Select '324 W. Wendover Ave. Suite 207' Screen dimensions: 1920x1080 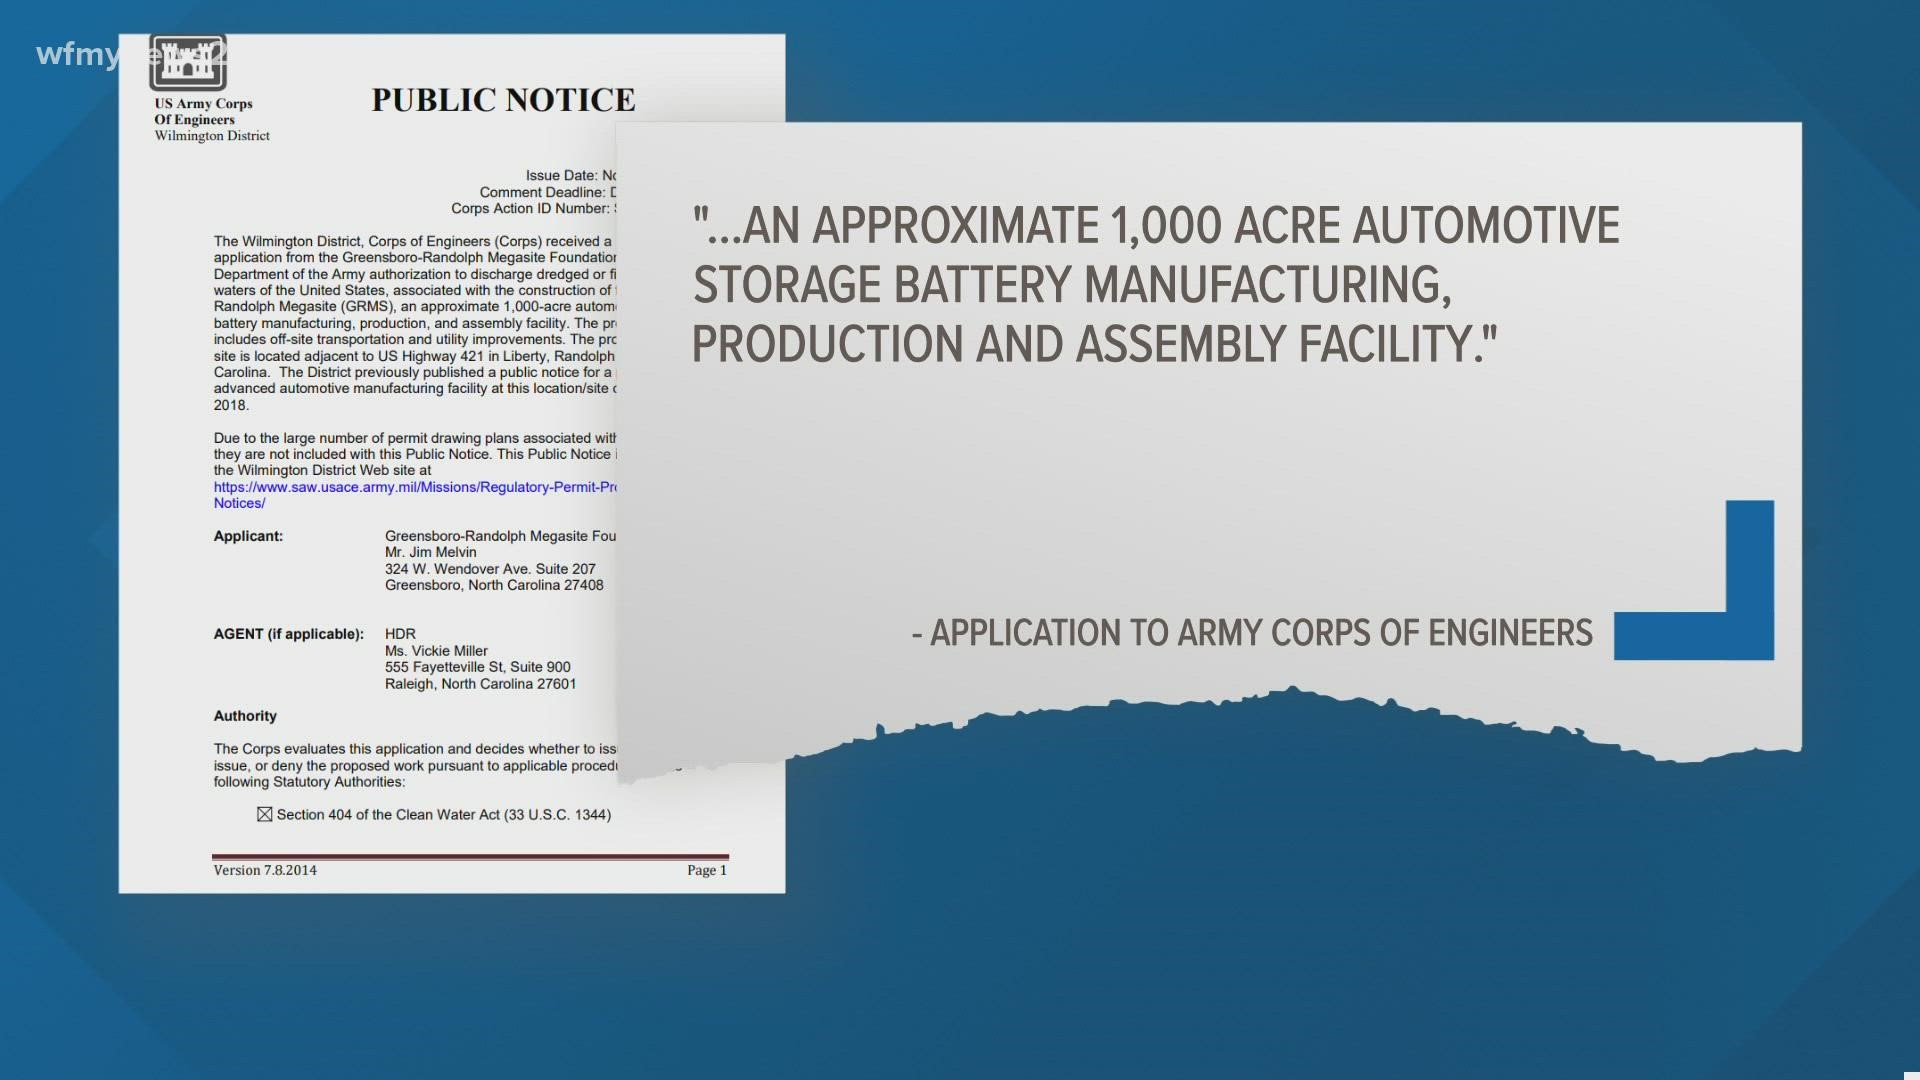(x=490, y=569)
